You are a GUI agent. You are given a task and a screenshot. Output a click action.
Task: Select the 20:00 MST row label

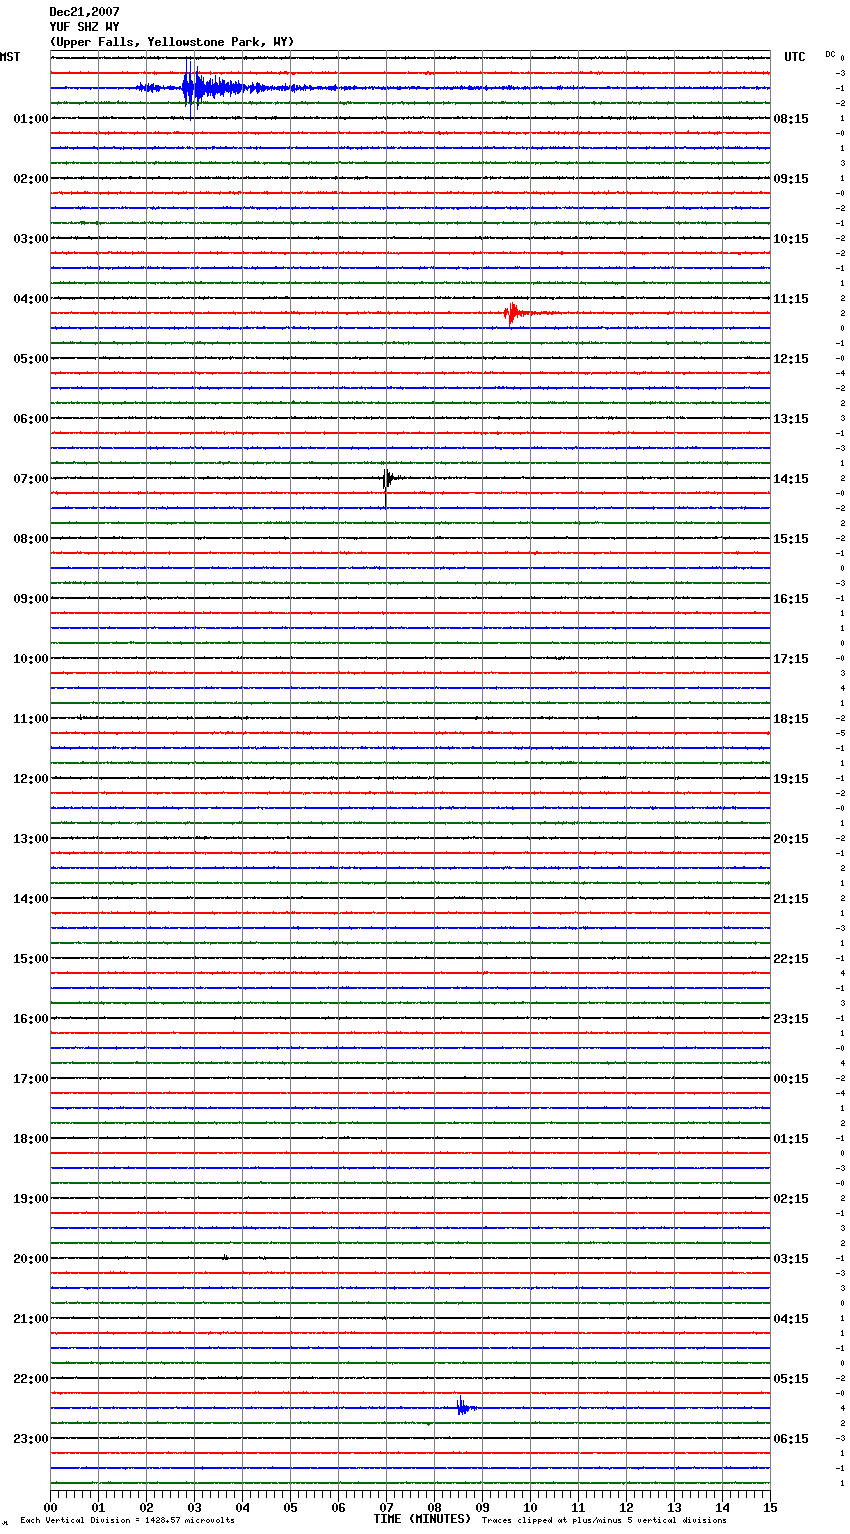pos(31,1258)
